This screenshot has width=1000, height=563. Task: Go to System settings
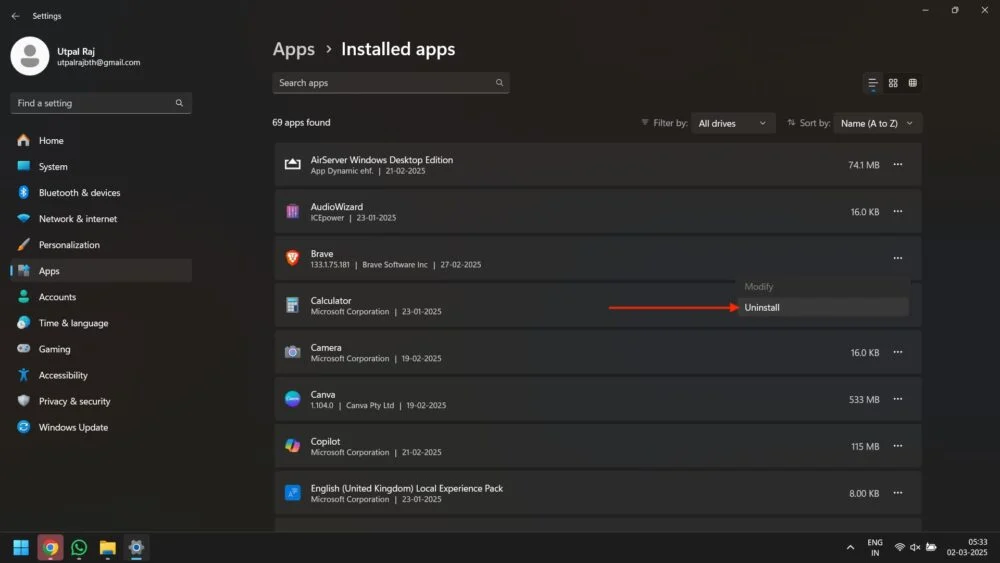click(x=101, y=166)
